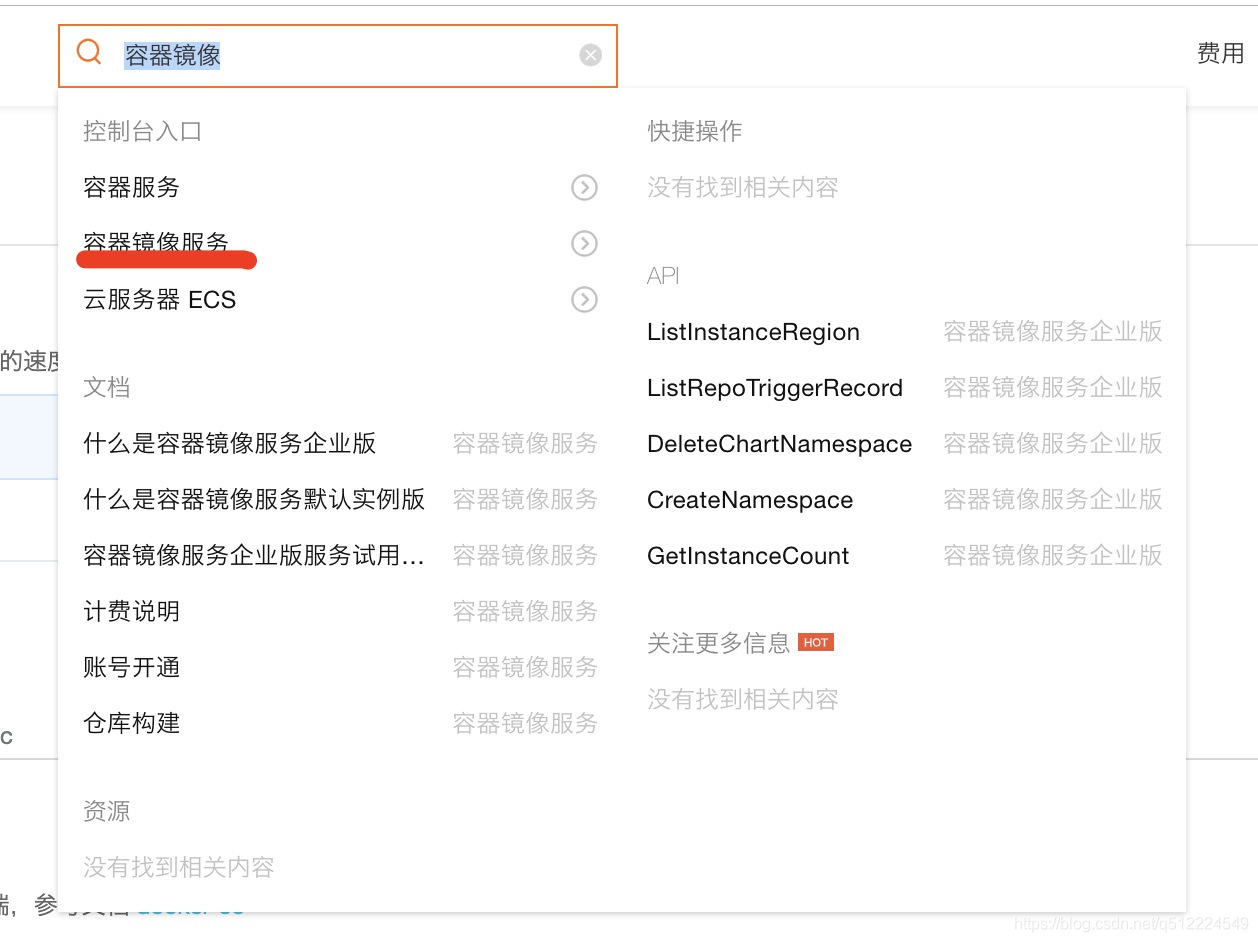This screenshot has width=1258, height=942.
Task: Click 容器镜像服务企业版 label beside CreateNamespace
Action: [x=1053, y=500]
